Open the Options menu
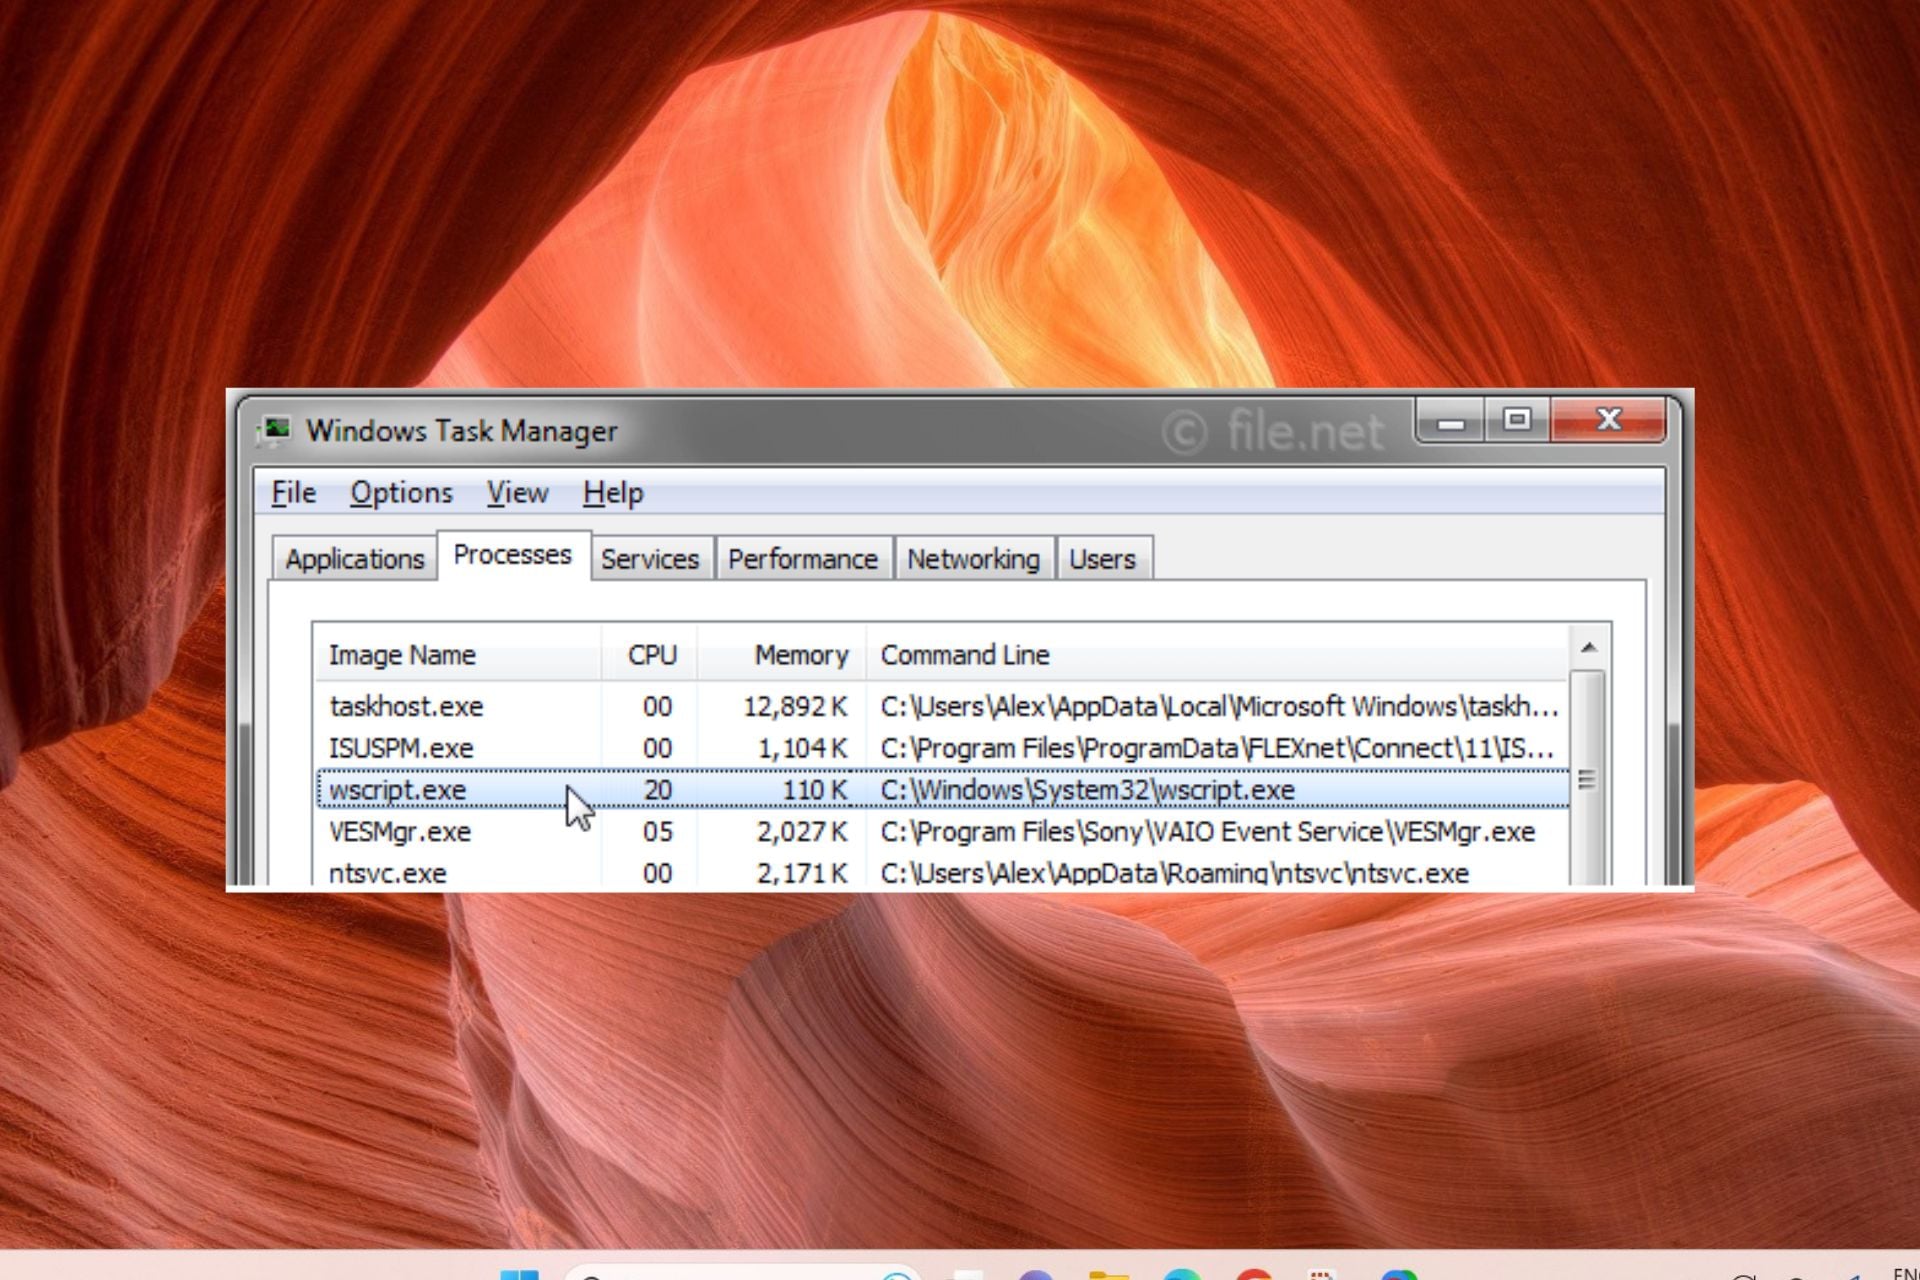1920x1280 pixels. [x=401, y=493]
